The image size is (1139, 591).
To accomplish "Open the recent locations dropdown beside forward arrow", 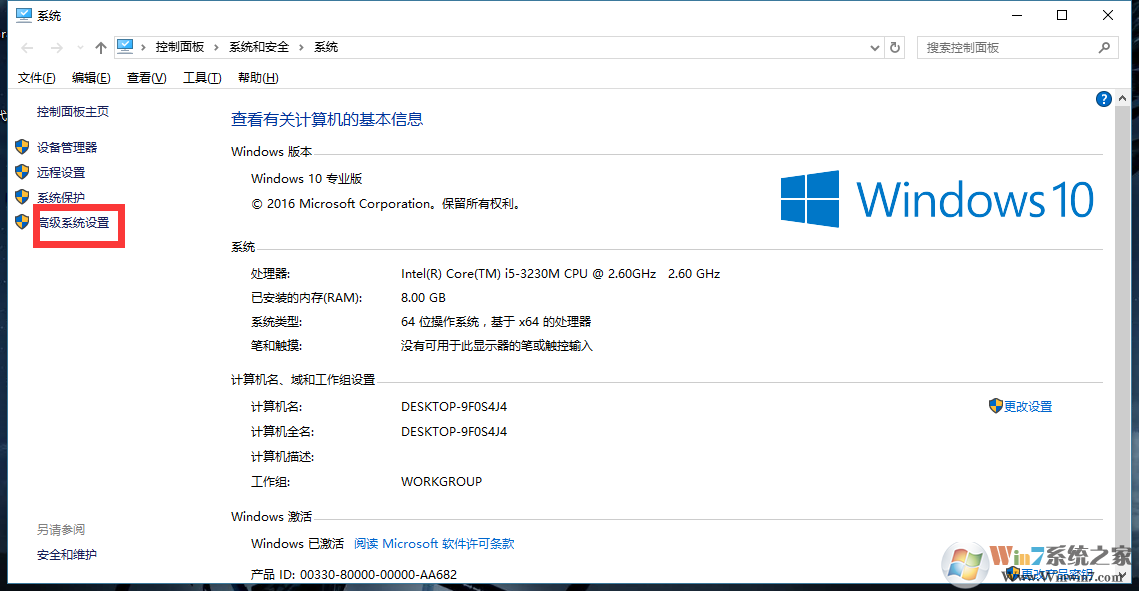I will (x=79, y=47).
